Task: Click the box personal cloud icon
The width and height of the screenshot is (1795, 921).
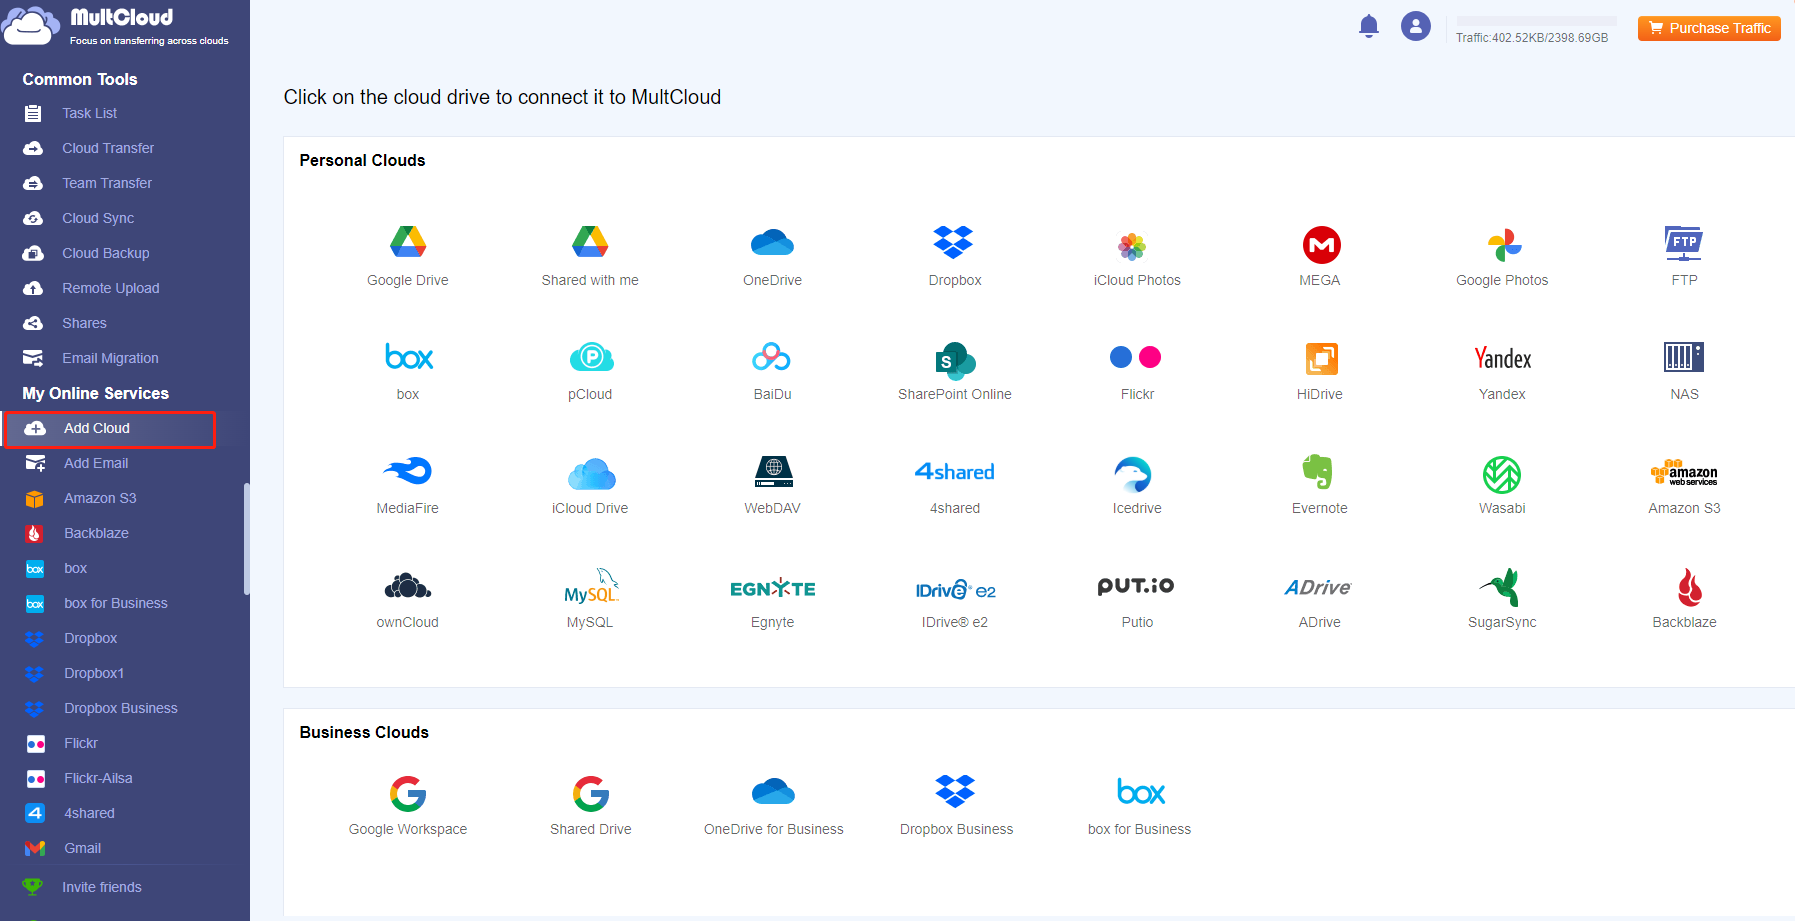Action: [x=409, y=357]
